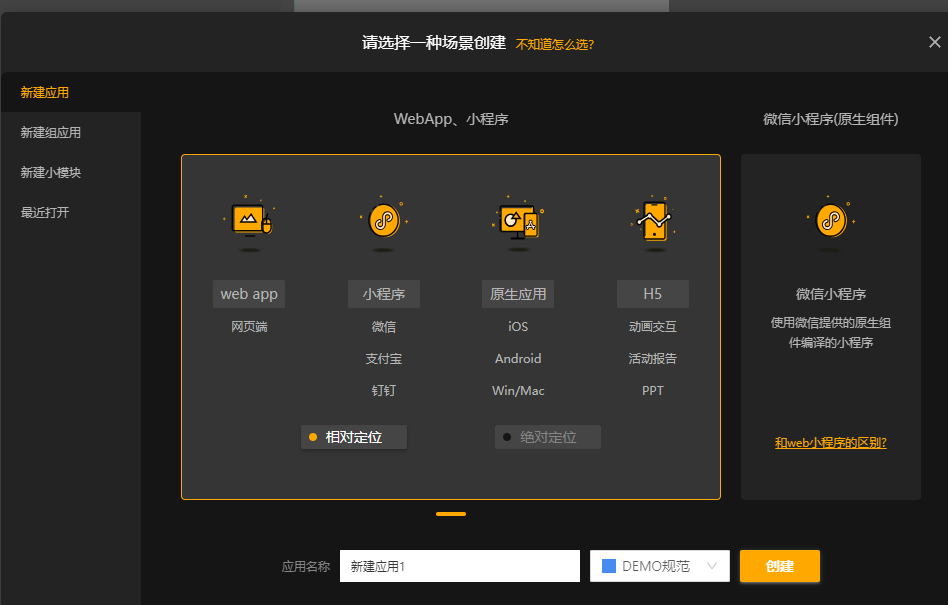Click the 活动报告 text
The image size is (948, 605).
click(653, 359)
